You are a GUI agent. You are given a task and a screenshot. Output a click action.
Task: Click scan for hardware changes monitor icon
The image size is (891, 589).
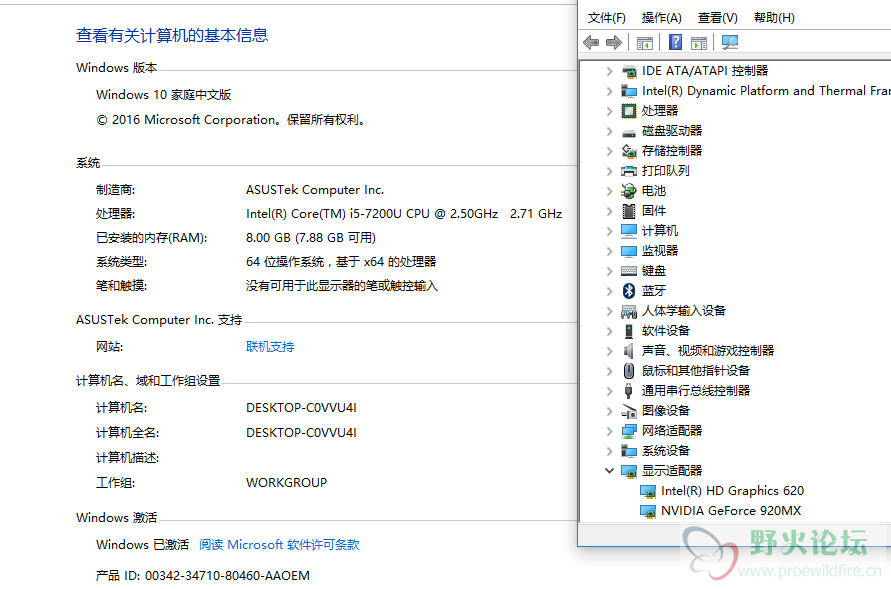[x=730, y=42]
